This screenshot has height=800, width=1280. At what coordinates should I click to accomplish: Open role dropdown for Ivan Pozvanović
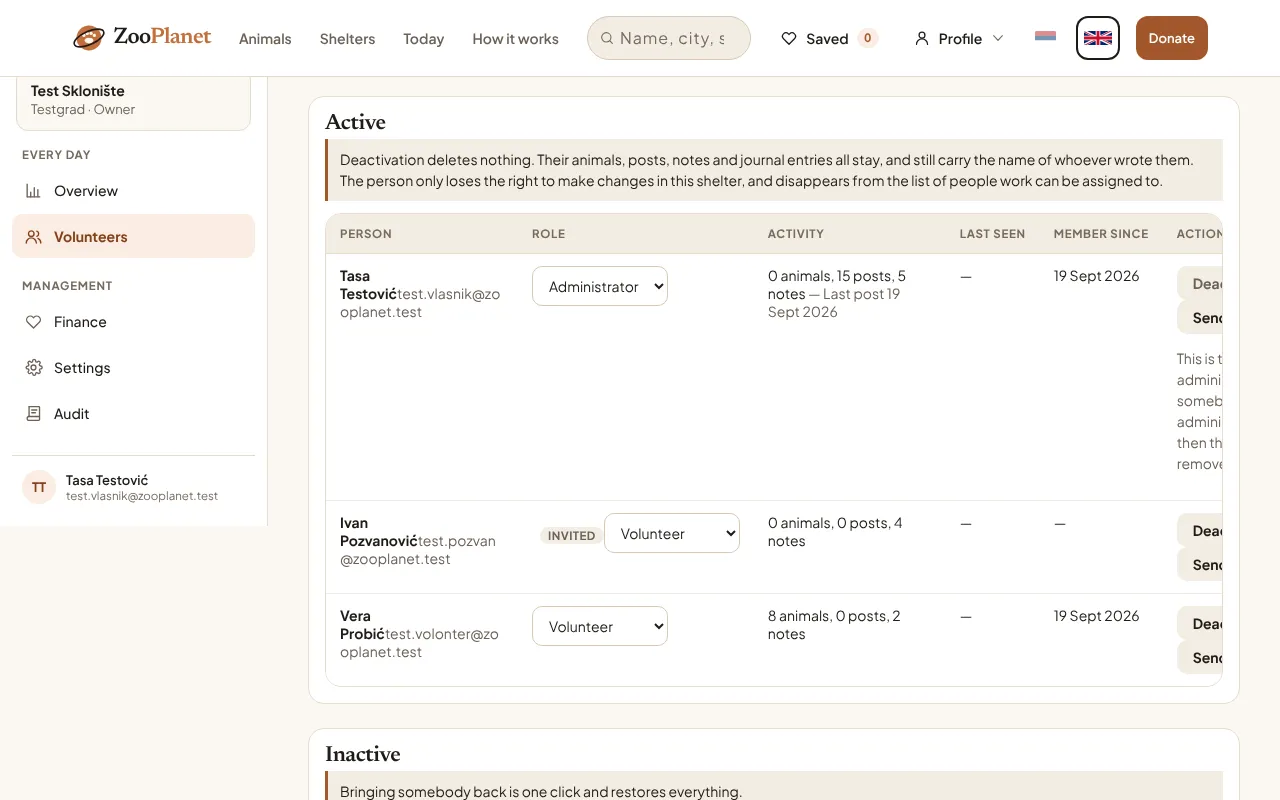click(672, 533)
